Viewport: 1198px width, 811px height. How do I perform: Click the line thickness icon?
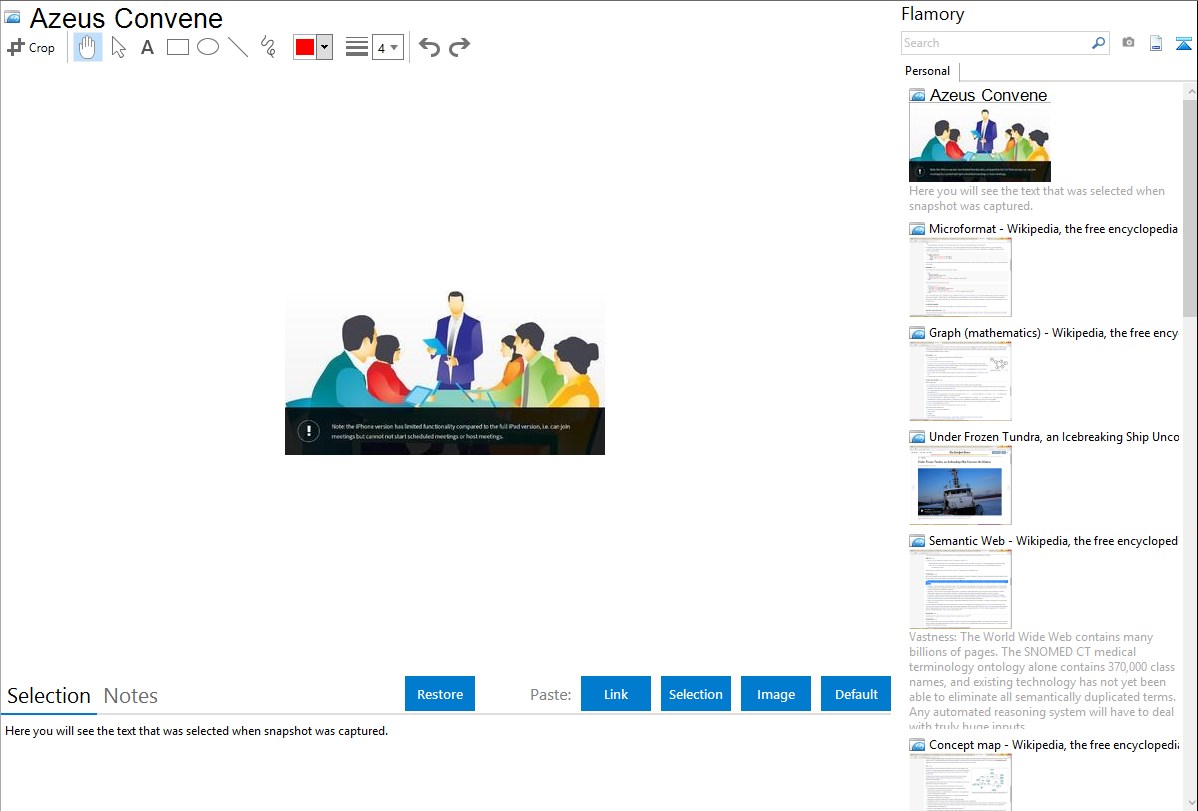click(x=357, y=47)
